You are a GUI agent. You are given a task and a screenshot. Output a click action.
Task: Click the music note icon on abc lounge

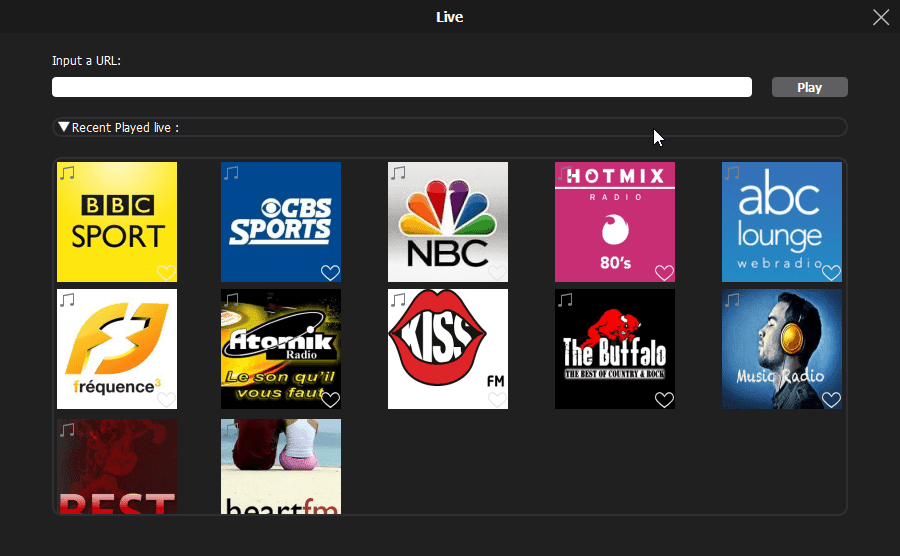(733, 173)
